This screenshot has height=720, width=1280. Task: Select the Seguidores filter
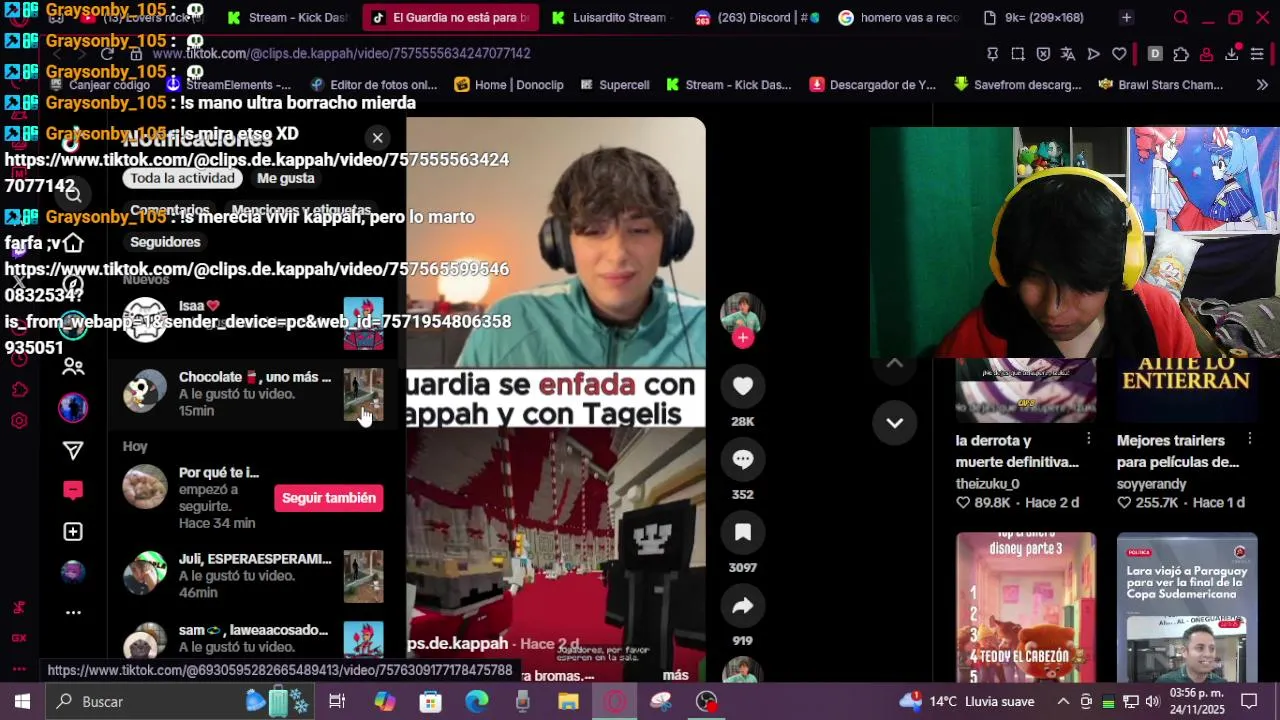click(x=165, y=242)
